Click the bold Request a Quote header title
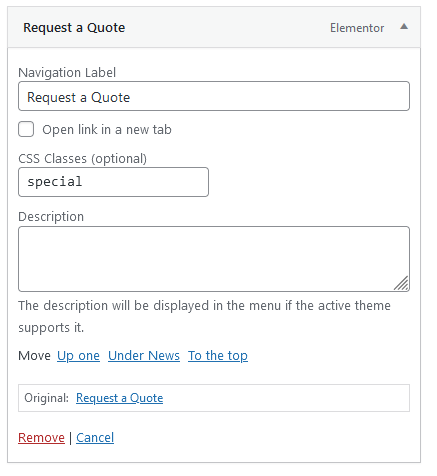The width and height of the screenshot is (437, 476). click(x=74, y=28)
